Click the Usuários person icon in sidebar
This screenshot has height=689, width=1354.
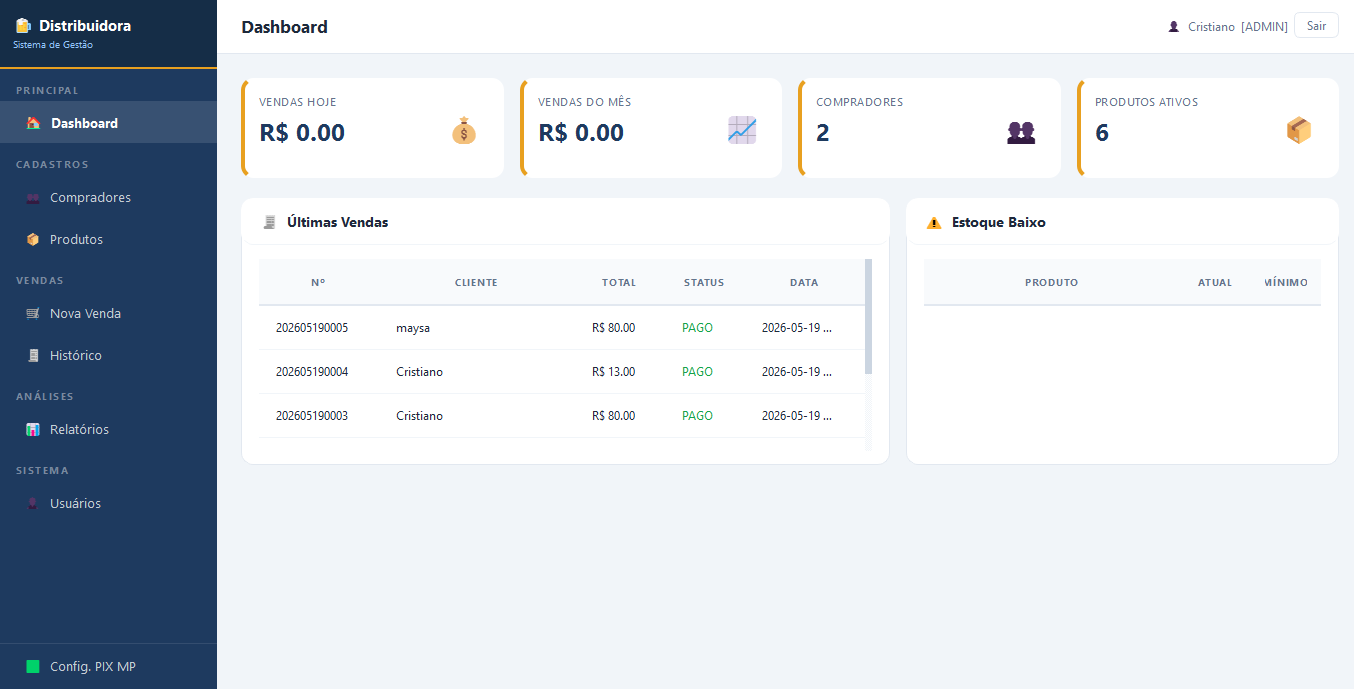(x=33, y=504)
